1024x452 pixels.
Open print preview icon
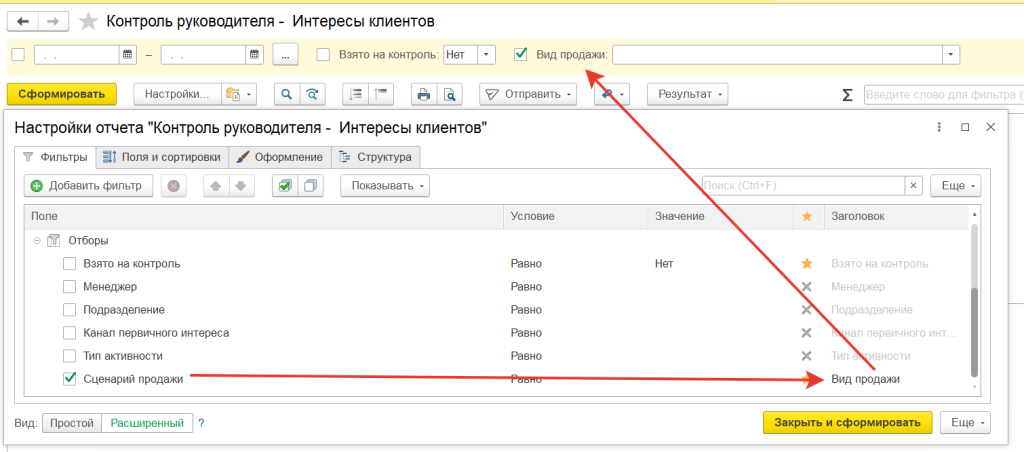pyautogui.click(x=449, y=94)
